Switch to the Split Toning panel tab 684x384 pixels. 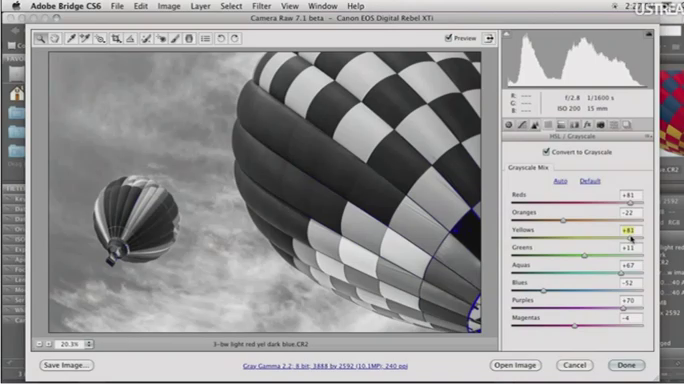561,125
